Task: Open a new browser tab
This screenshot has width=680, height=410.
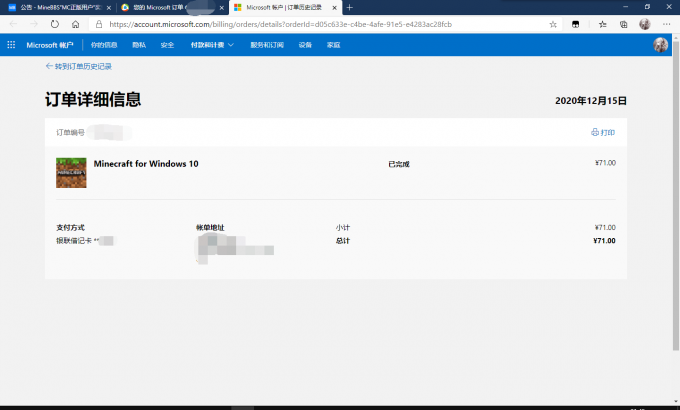Action: (x=350, y=7)
